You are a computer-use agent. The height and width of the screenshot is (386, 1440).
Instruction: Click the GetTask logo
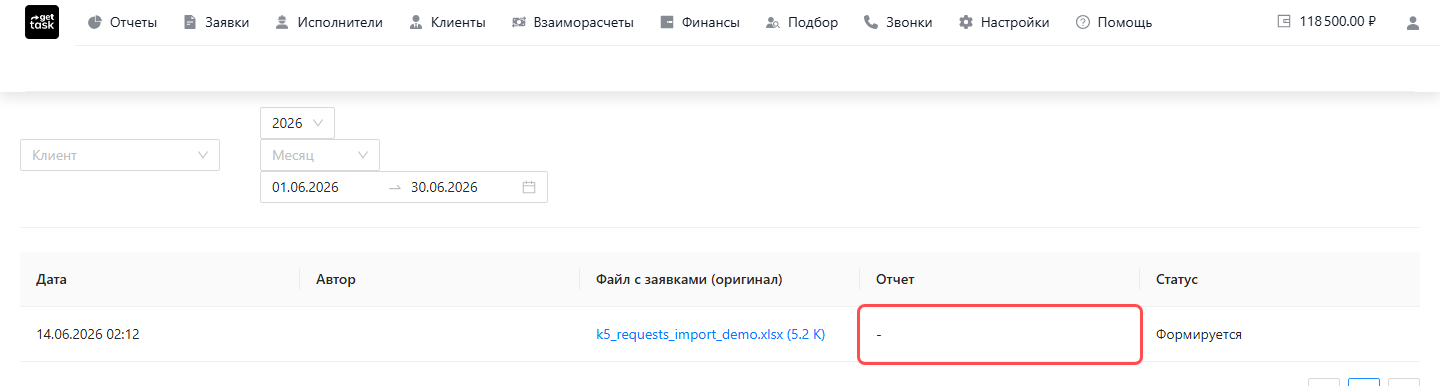42,22
